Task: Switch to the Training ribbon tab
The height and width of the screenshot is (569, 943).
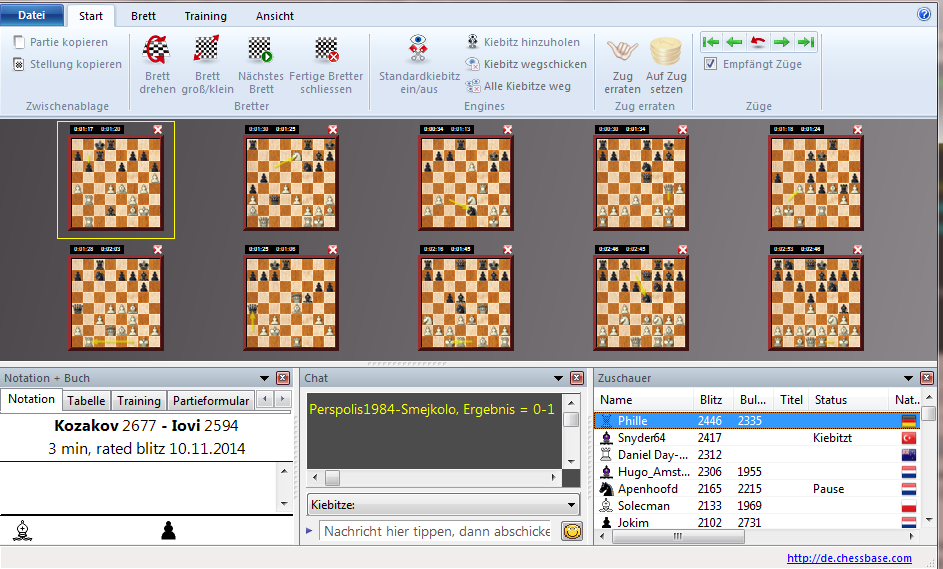Action: pyautogui.click(x=206, y=16)
